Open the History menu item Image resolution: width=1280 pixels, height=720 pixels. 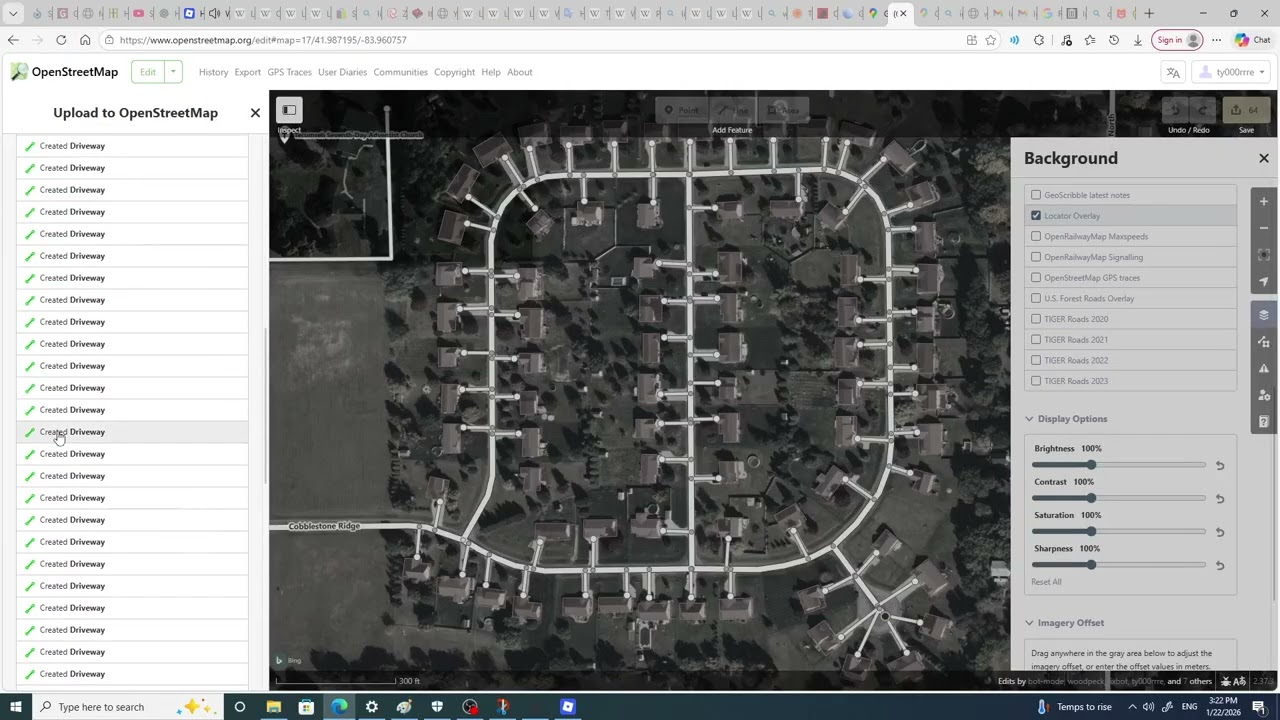click(x=213, y=72)
